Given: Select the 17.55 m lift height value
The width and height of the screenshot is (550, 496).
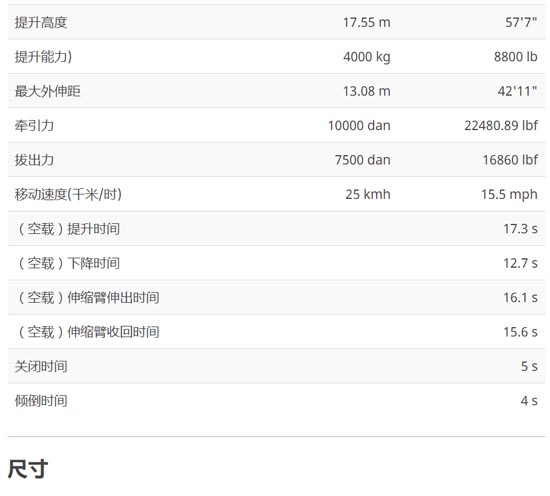Looking at the screenshot, I should [367, 22].
